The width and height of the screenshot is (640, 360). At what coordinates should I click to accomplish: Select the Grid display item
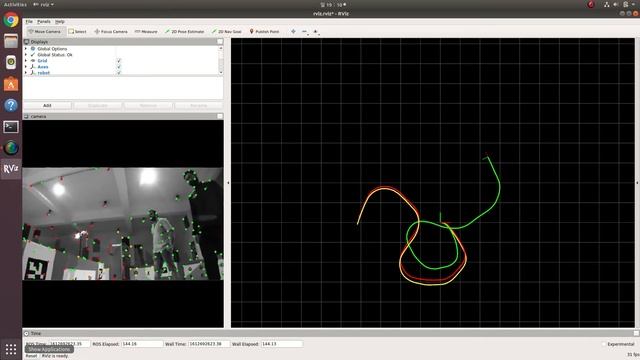coord(42,61)
